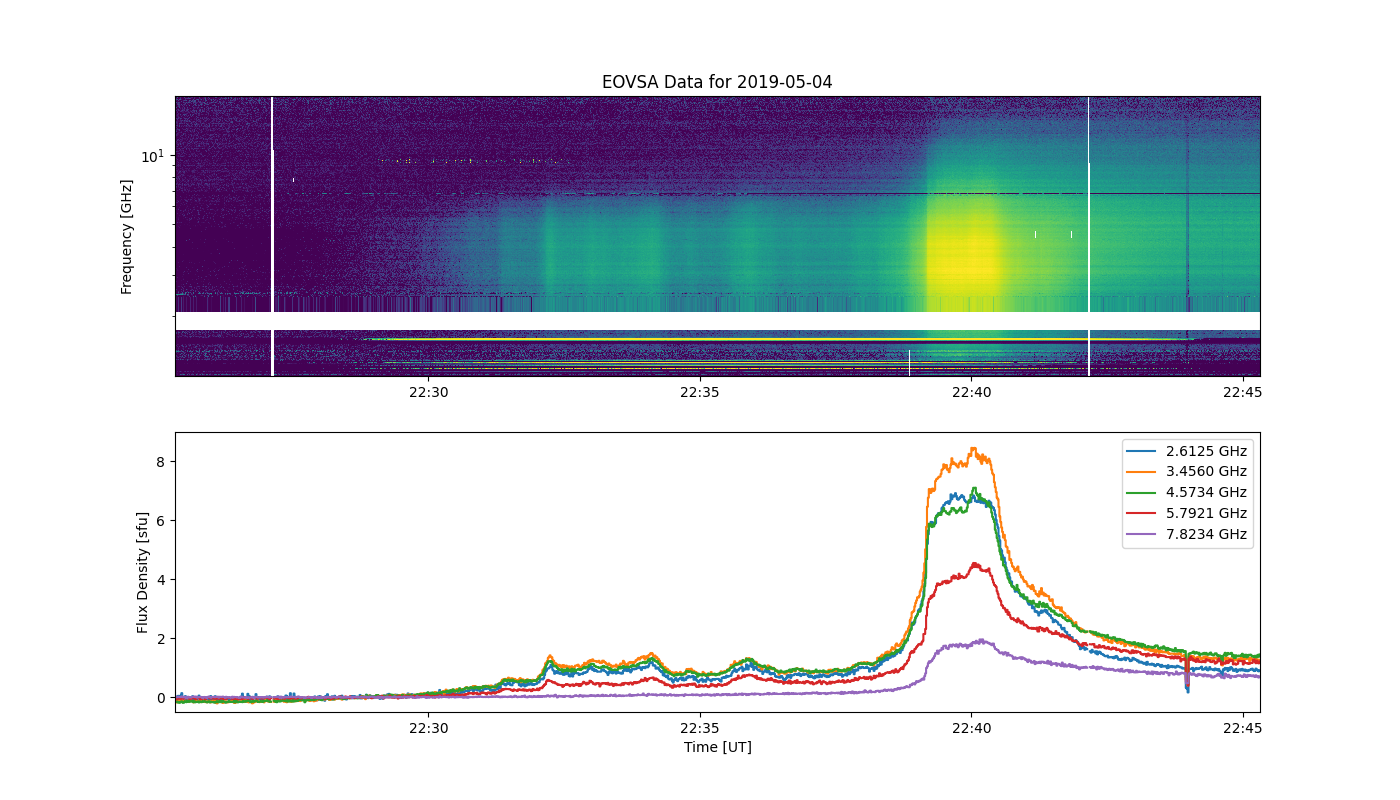Click the 10¹ frequency tick label
This screenshot has height=800, width=1400.
152,156
